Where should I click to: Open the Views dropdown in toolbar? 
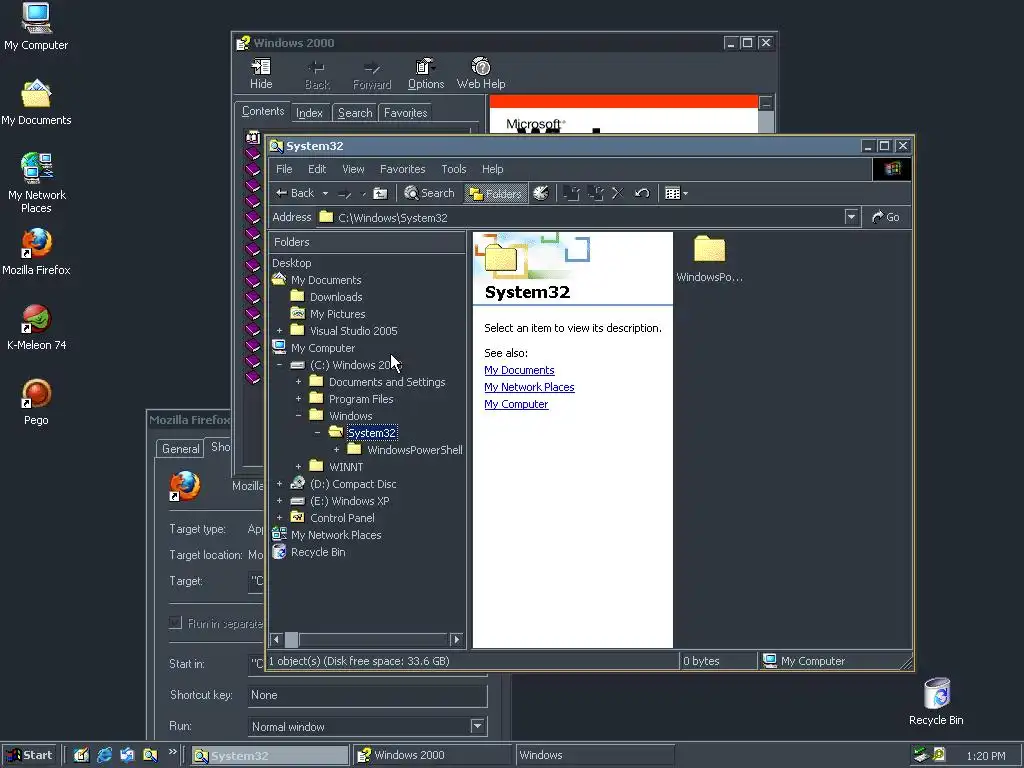676,193
